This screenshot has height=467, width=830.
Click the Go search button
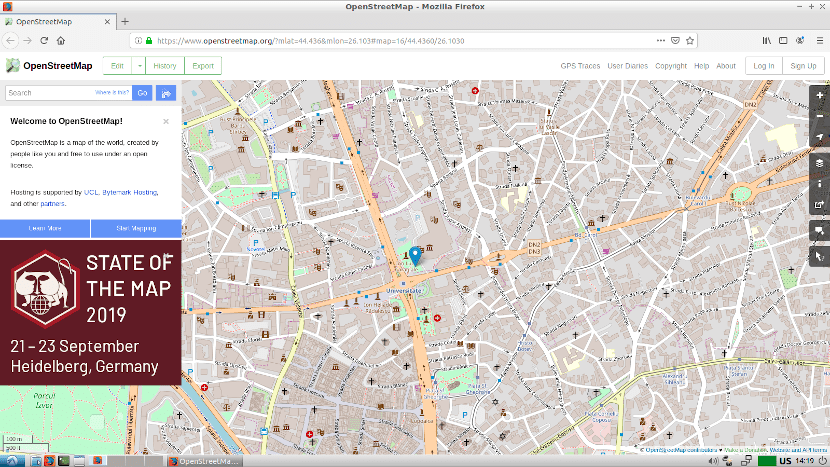[x=142, y=93]
